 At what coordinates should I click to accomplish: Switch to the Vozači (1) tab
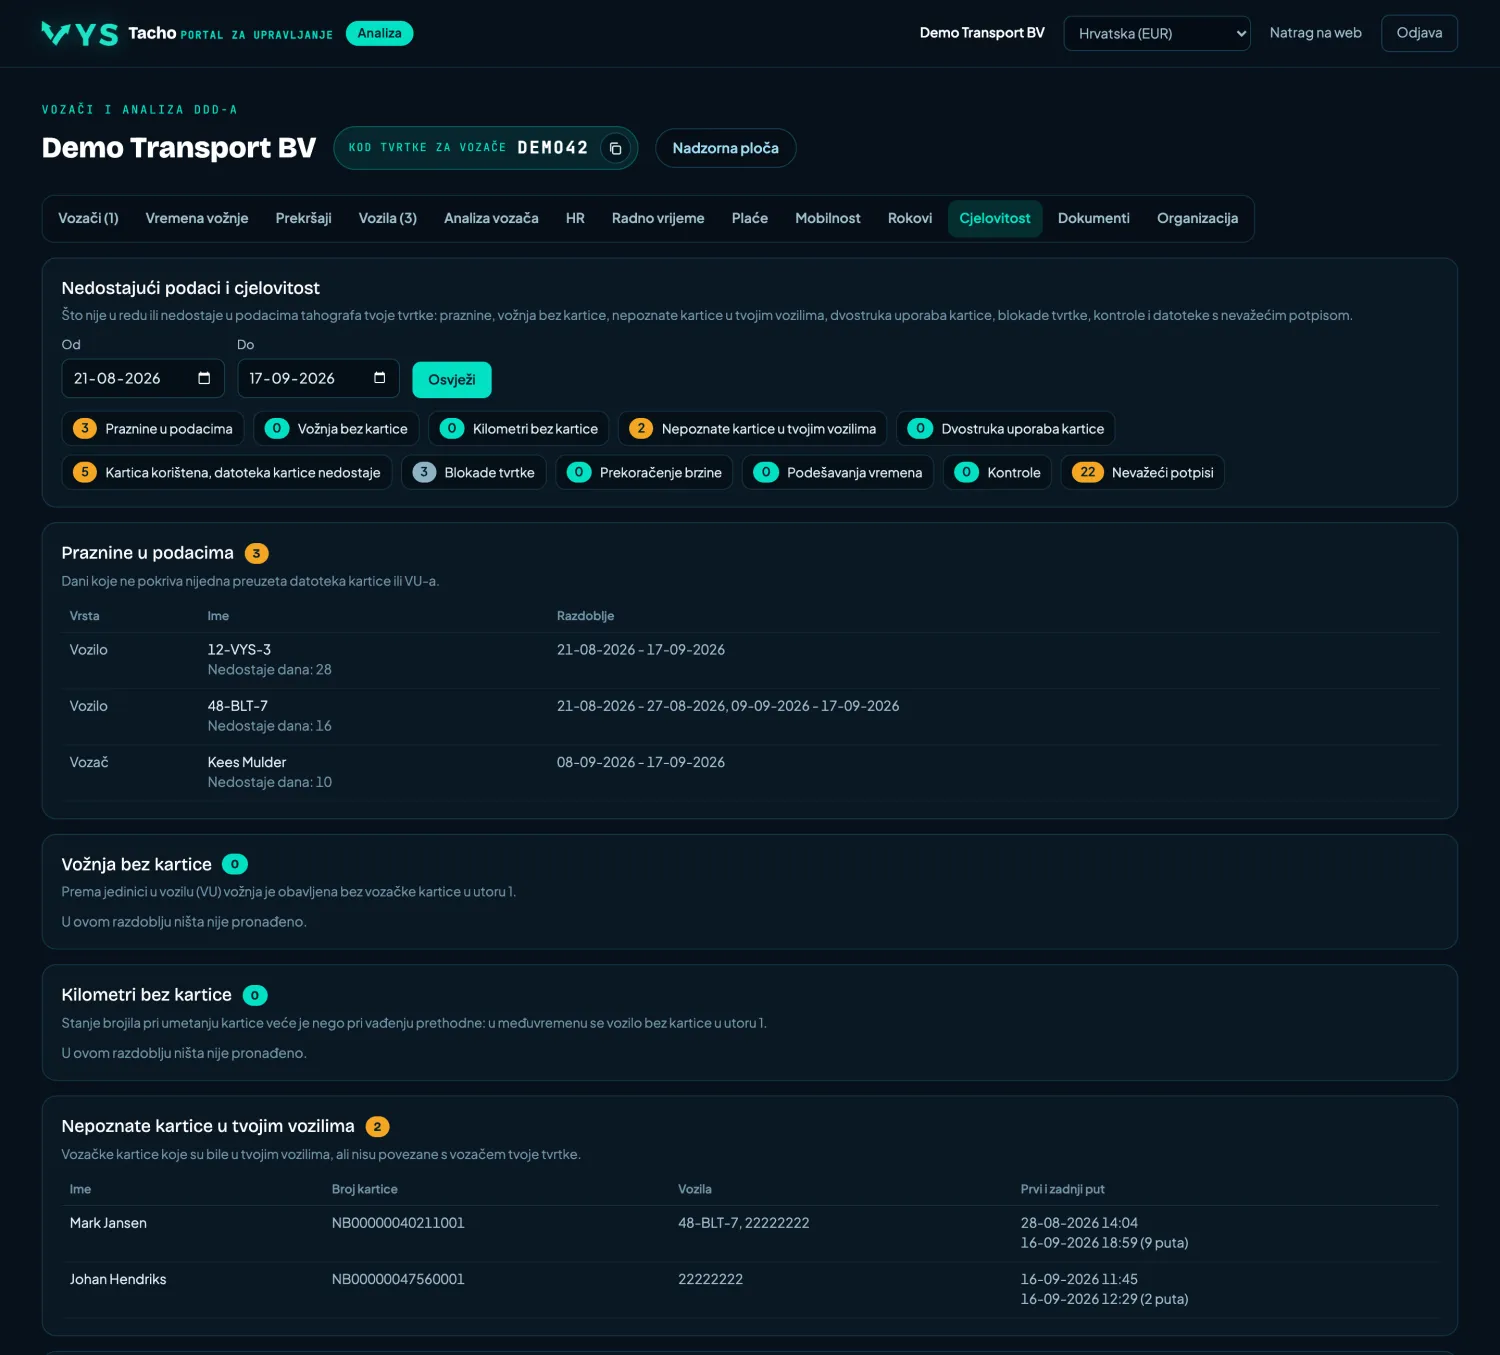point(88,218)
